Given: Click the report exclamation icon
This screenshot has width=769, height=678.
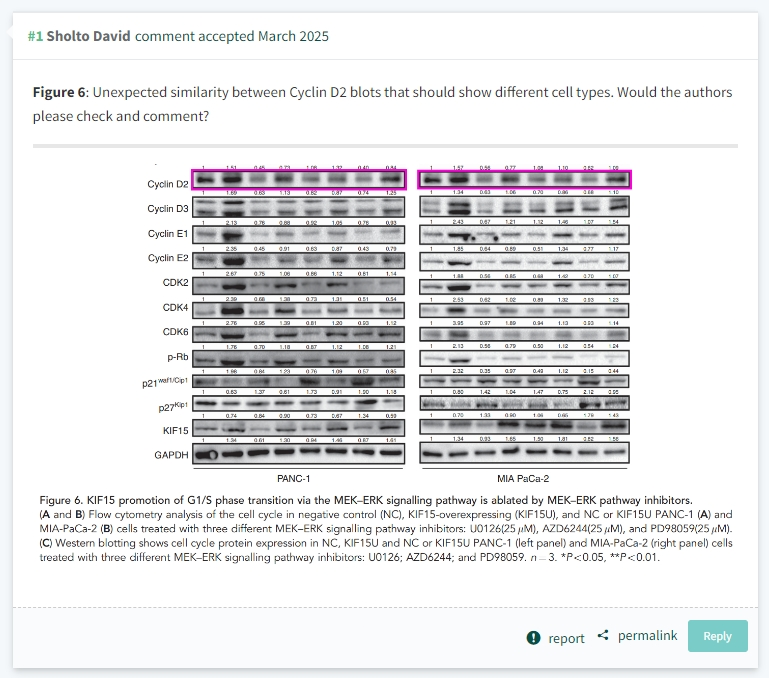Looking at the screenshot, I should coord(533,638).
